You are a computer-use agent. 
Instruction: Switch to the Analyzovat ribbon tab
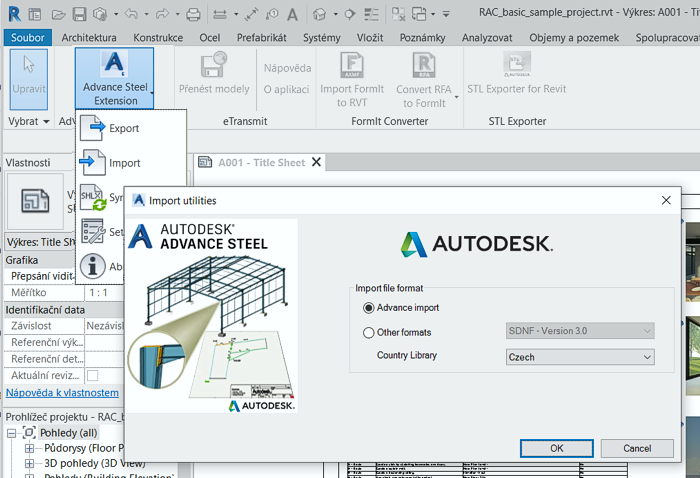(487, 38)
